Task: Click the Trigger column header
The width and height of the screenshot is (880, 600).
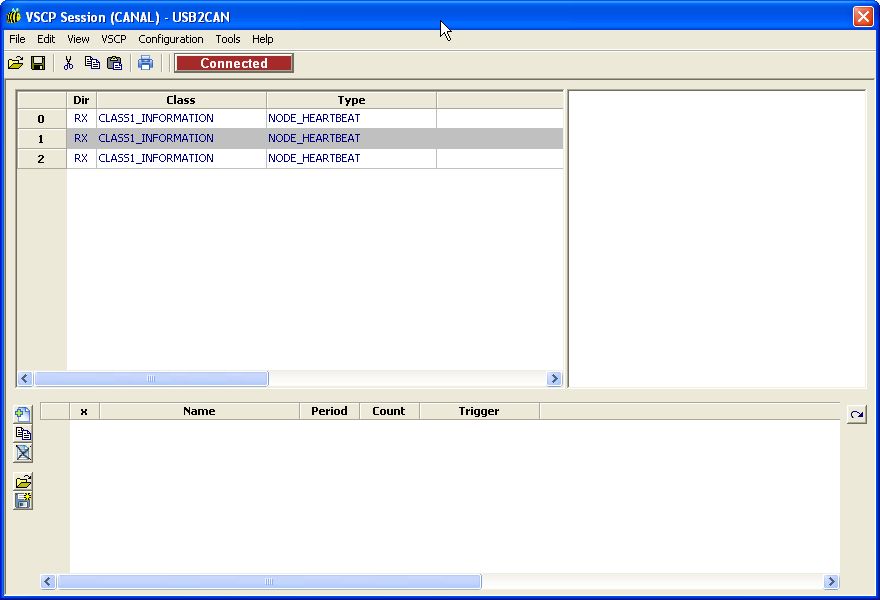Action: [x=479, y=411]
